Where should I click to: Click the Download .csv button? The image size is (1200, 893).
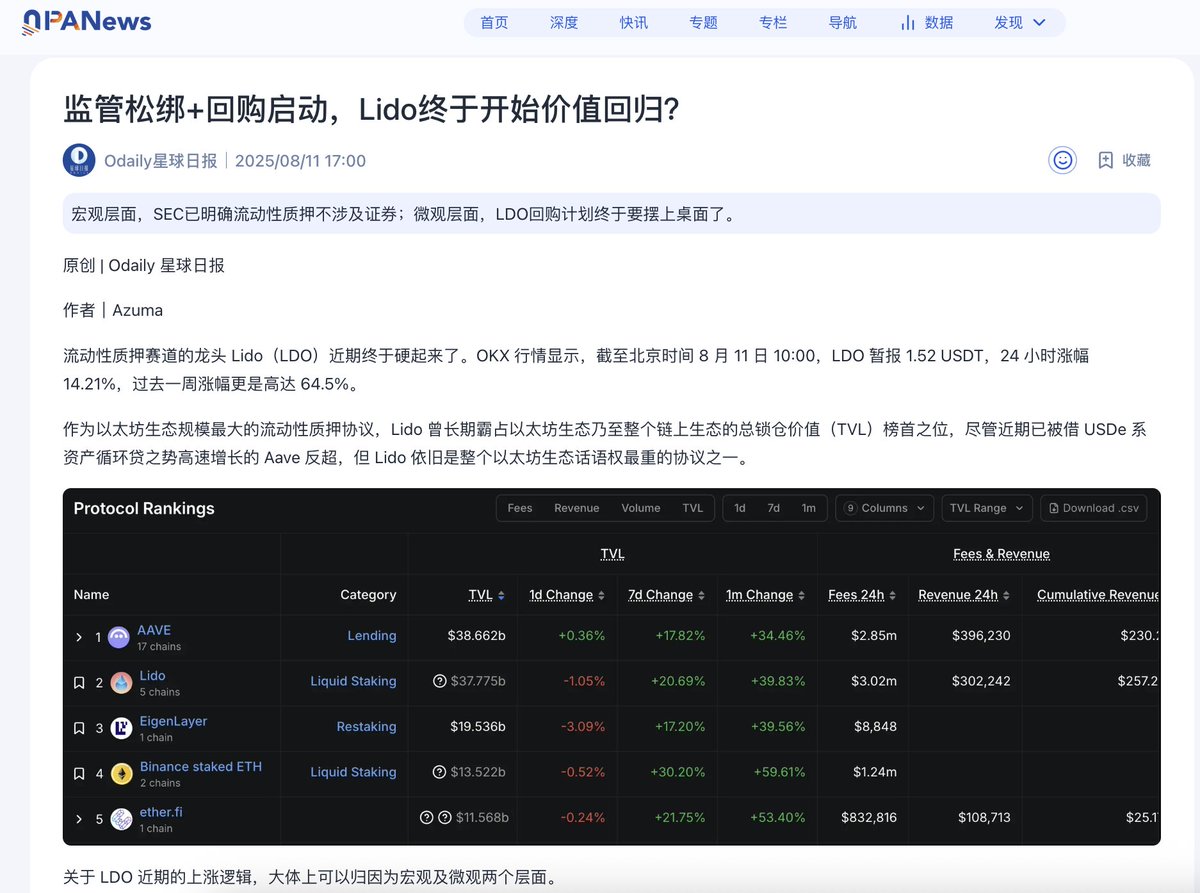click(1094, 508)
